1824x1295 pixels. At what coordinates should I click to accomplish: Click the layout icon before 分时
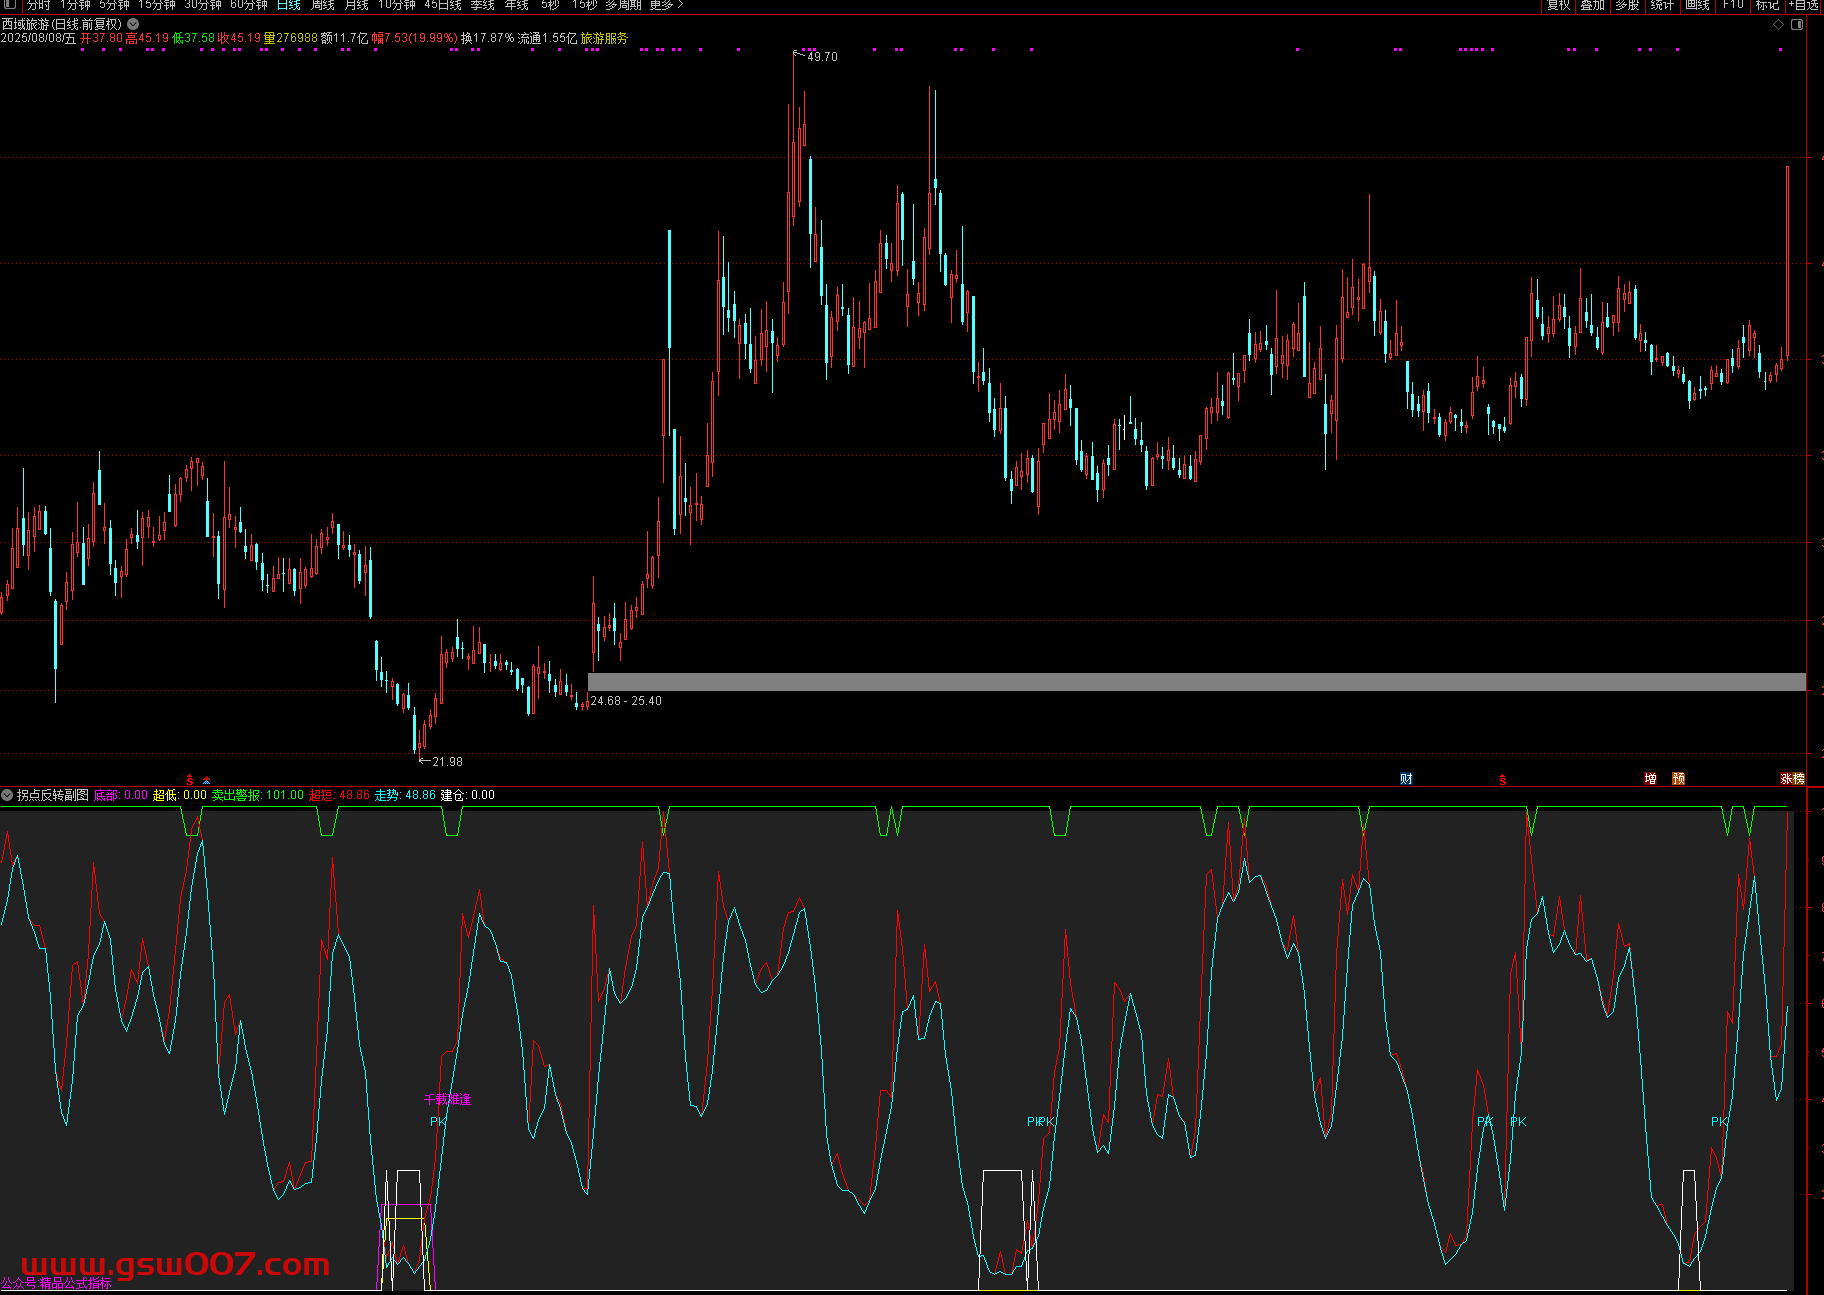[x=10, y=5]
